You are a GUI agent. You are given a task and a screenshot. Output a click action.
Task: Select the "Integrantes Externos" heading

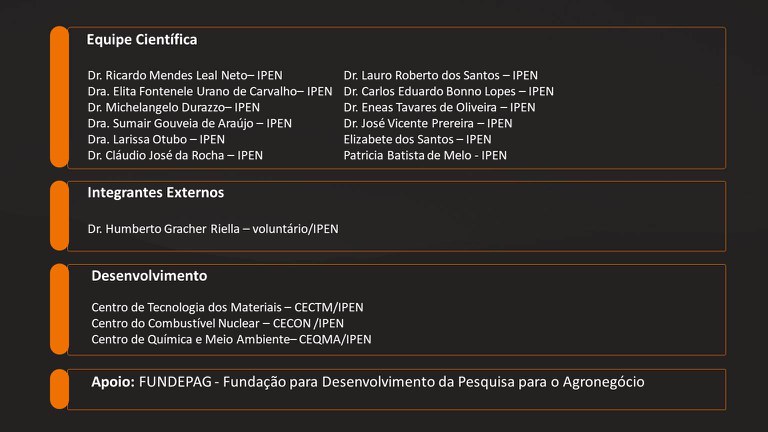coord(155,192)
